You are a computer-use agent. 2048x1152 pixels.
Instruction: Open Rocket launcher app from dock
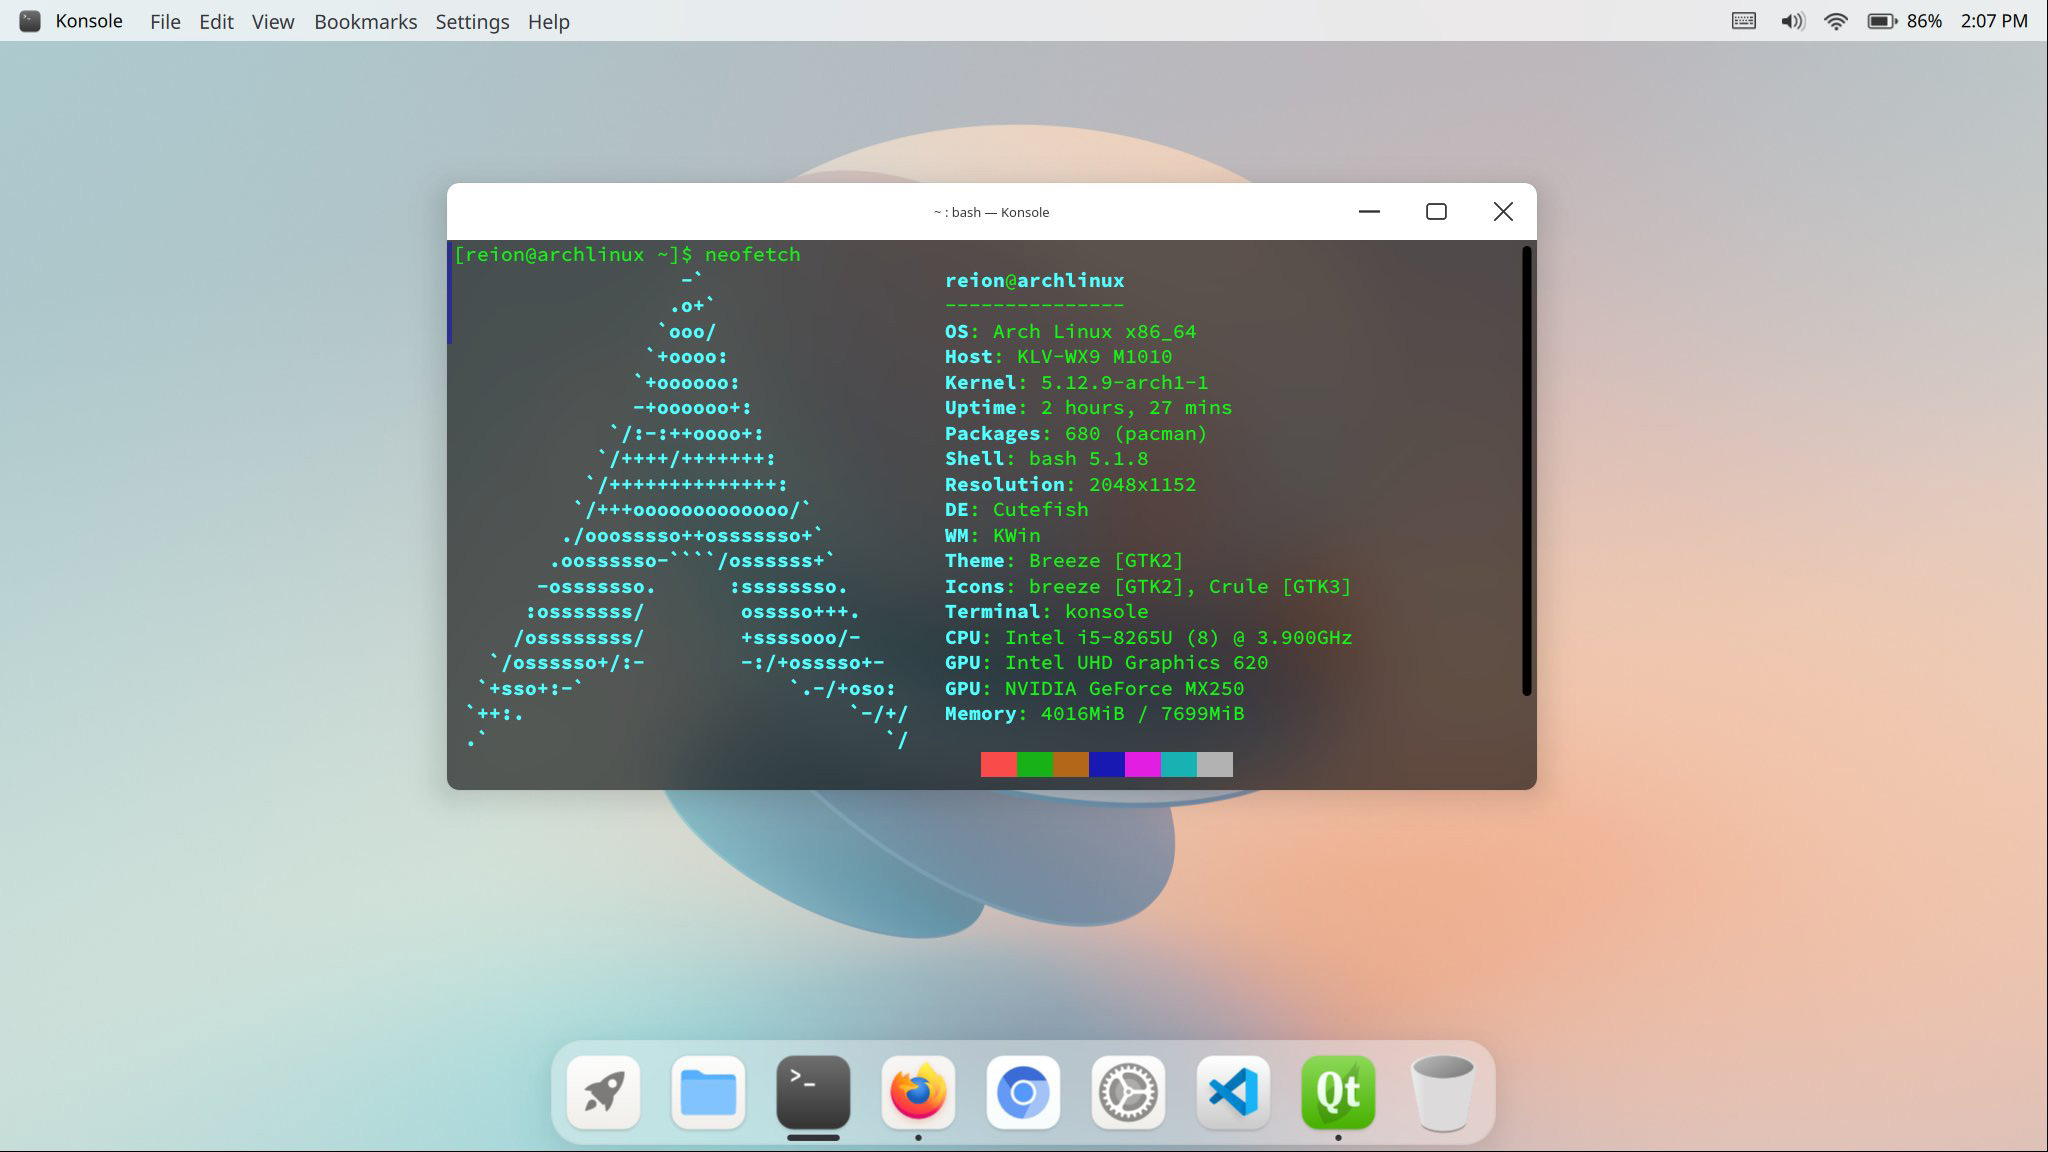[x=603, y=1090]
